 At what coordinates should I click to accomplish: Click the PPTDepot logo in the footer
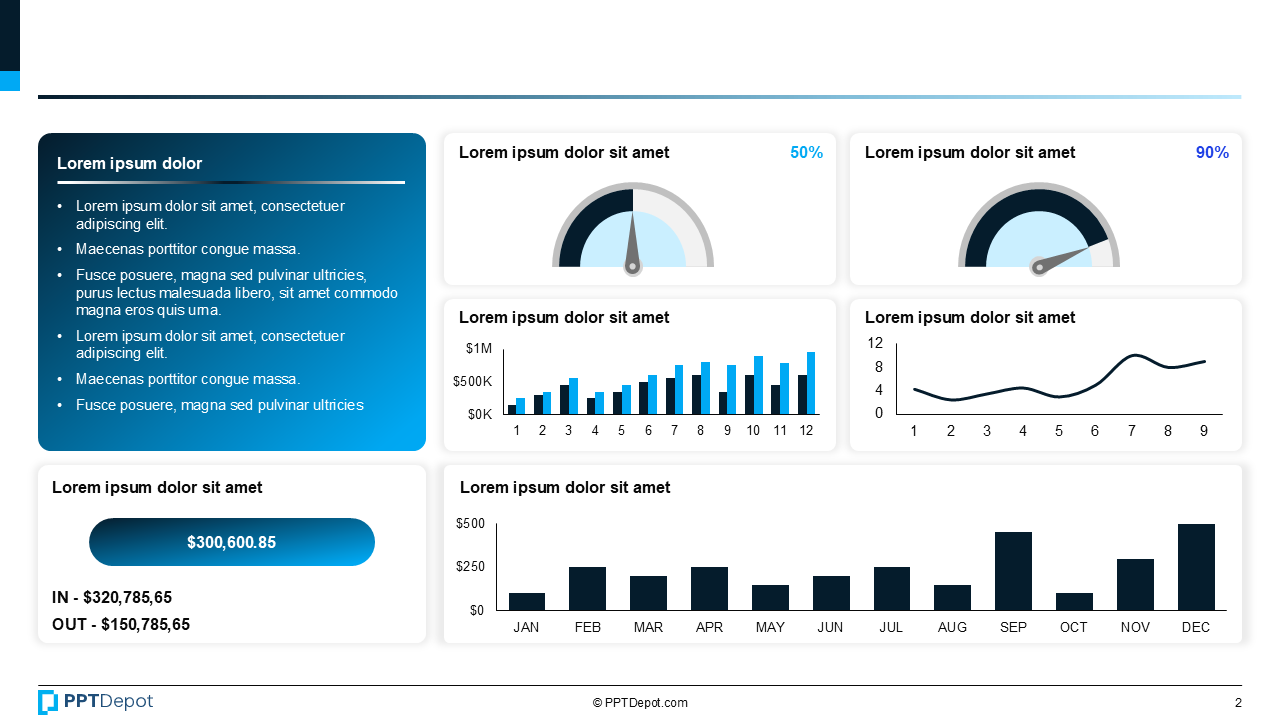95,702
